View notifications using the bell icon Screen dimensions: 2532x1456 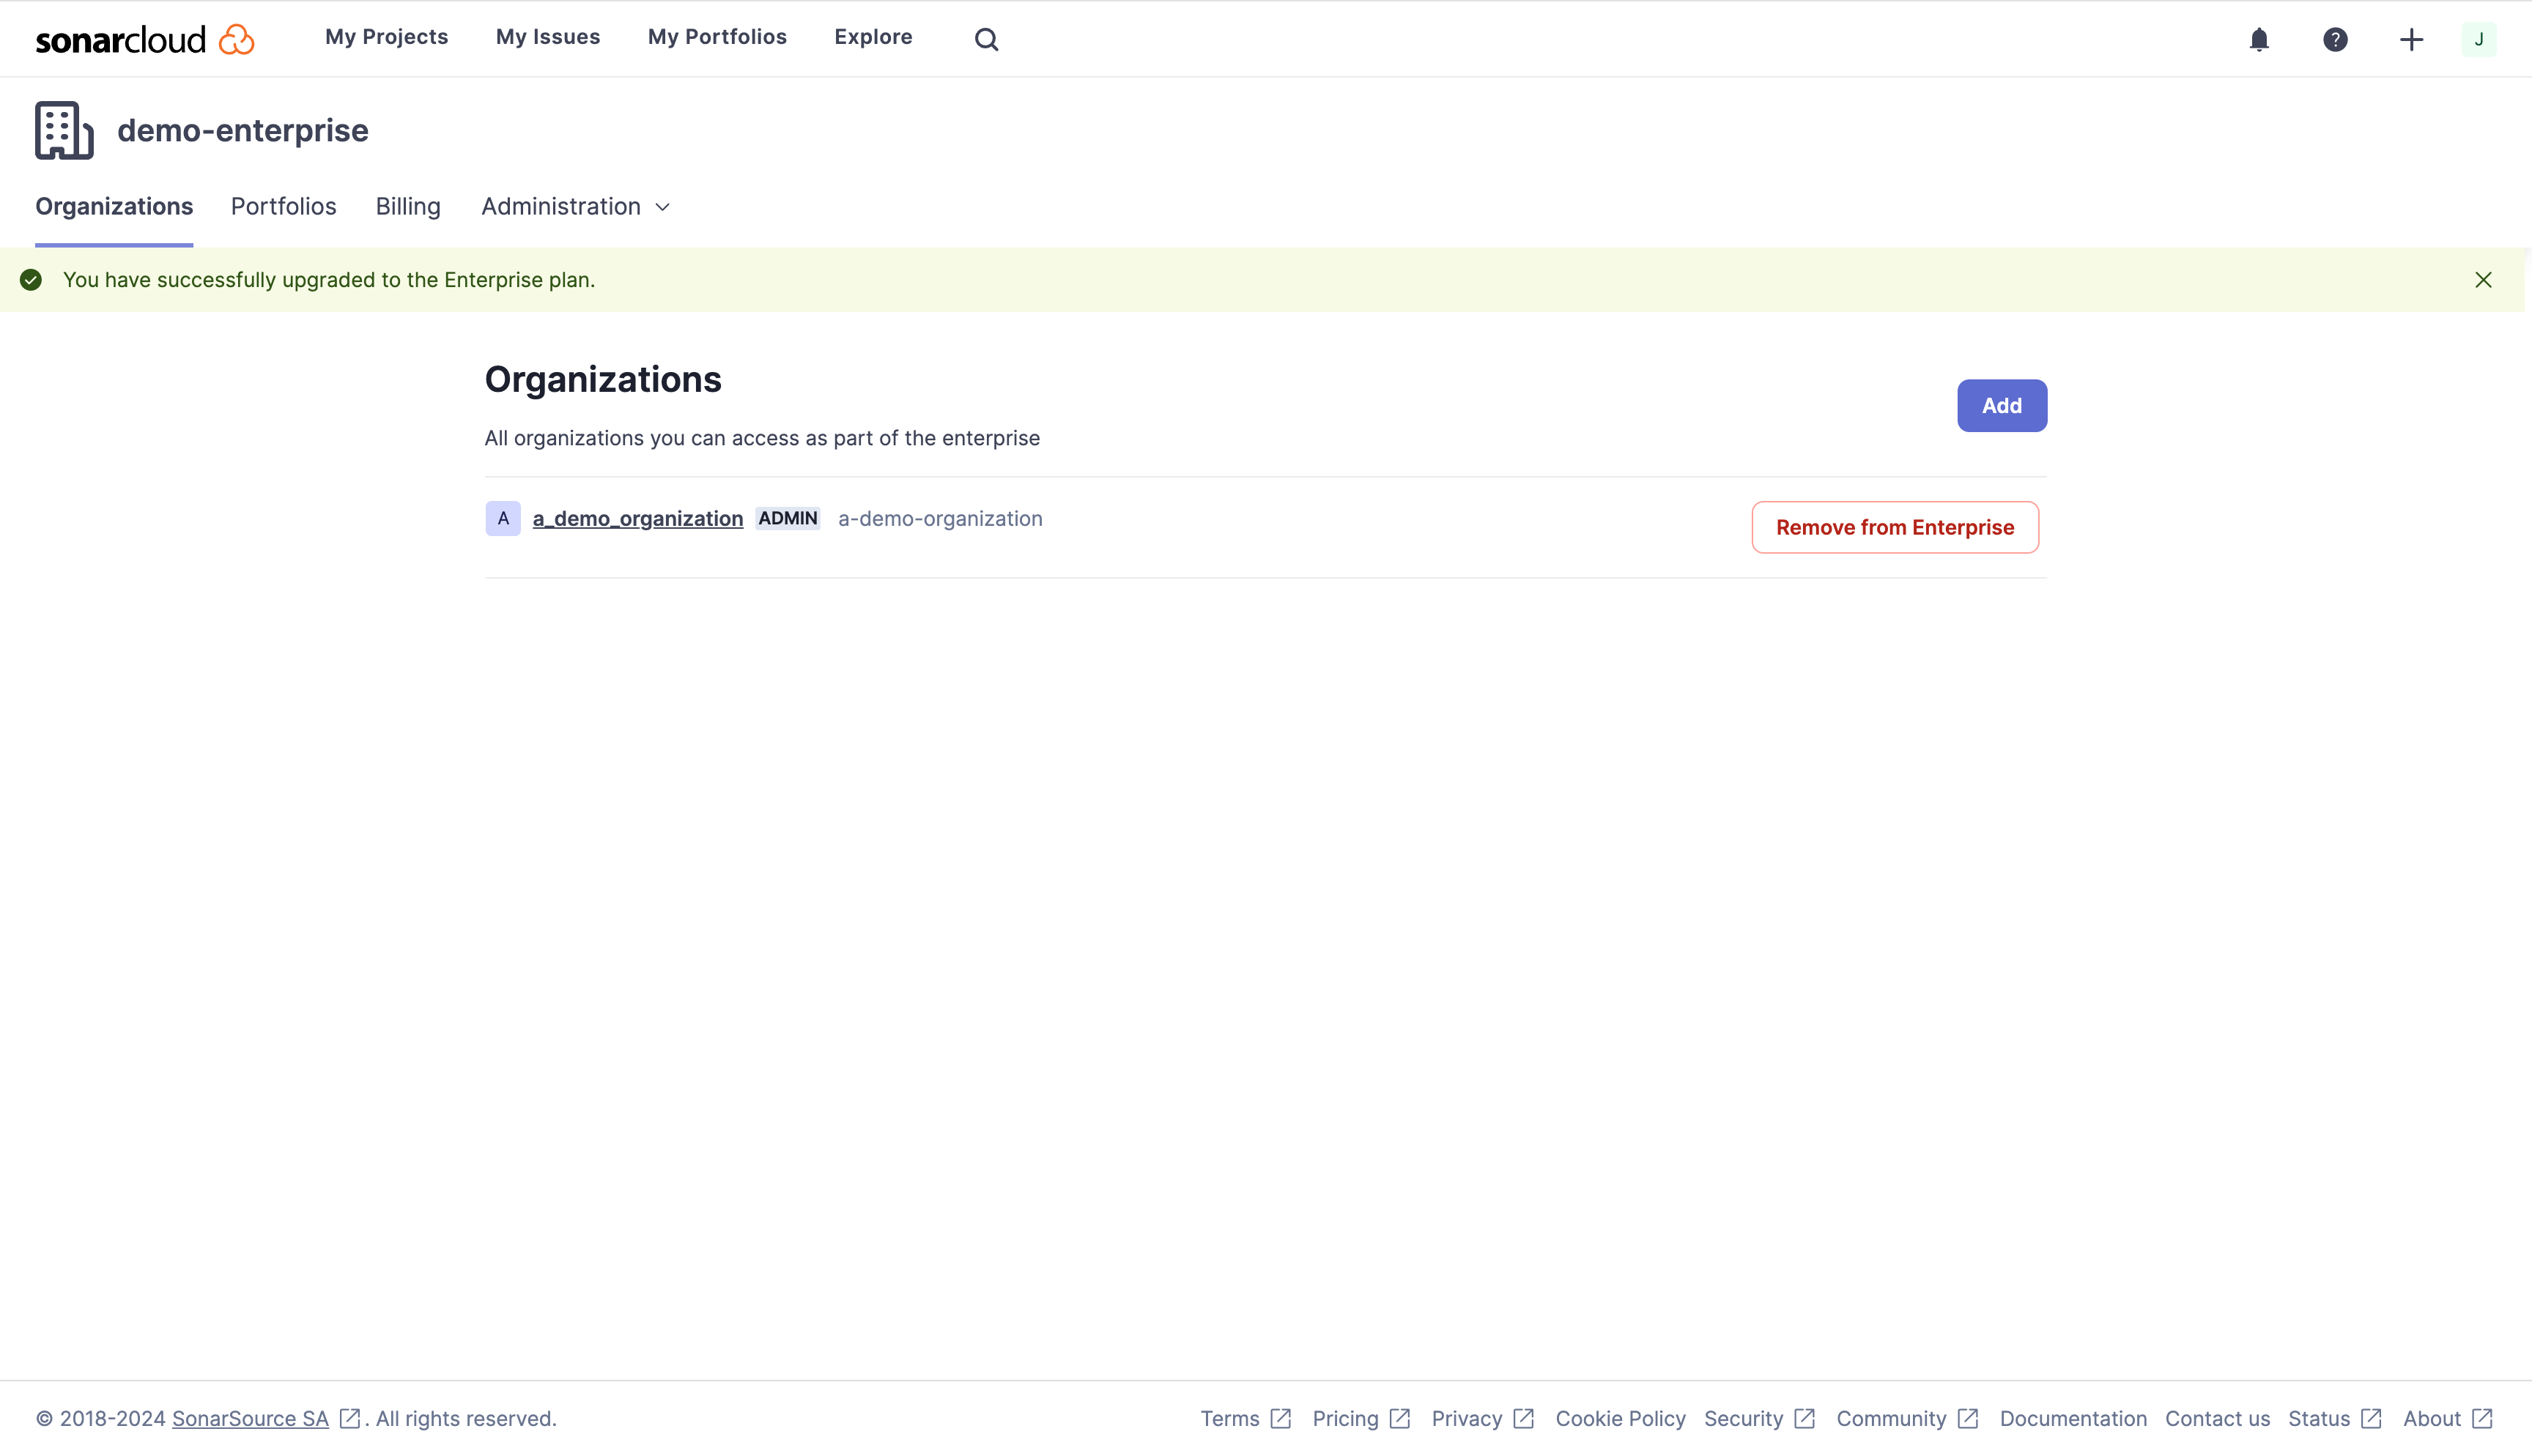tap(2259, 38)
